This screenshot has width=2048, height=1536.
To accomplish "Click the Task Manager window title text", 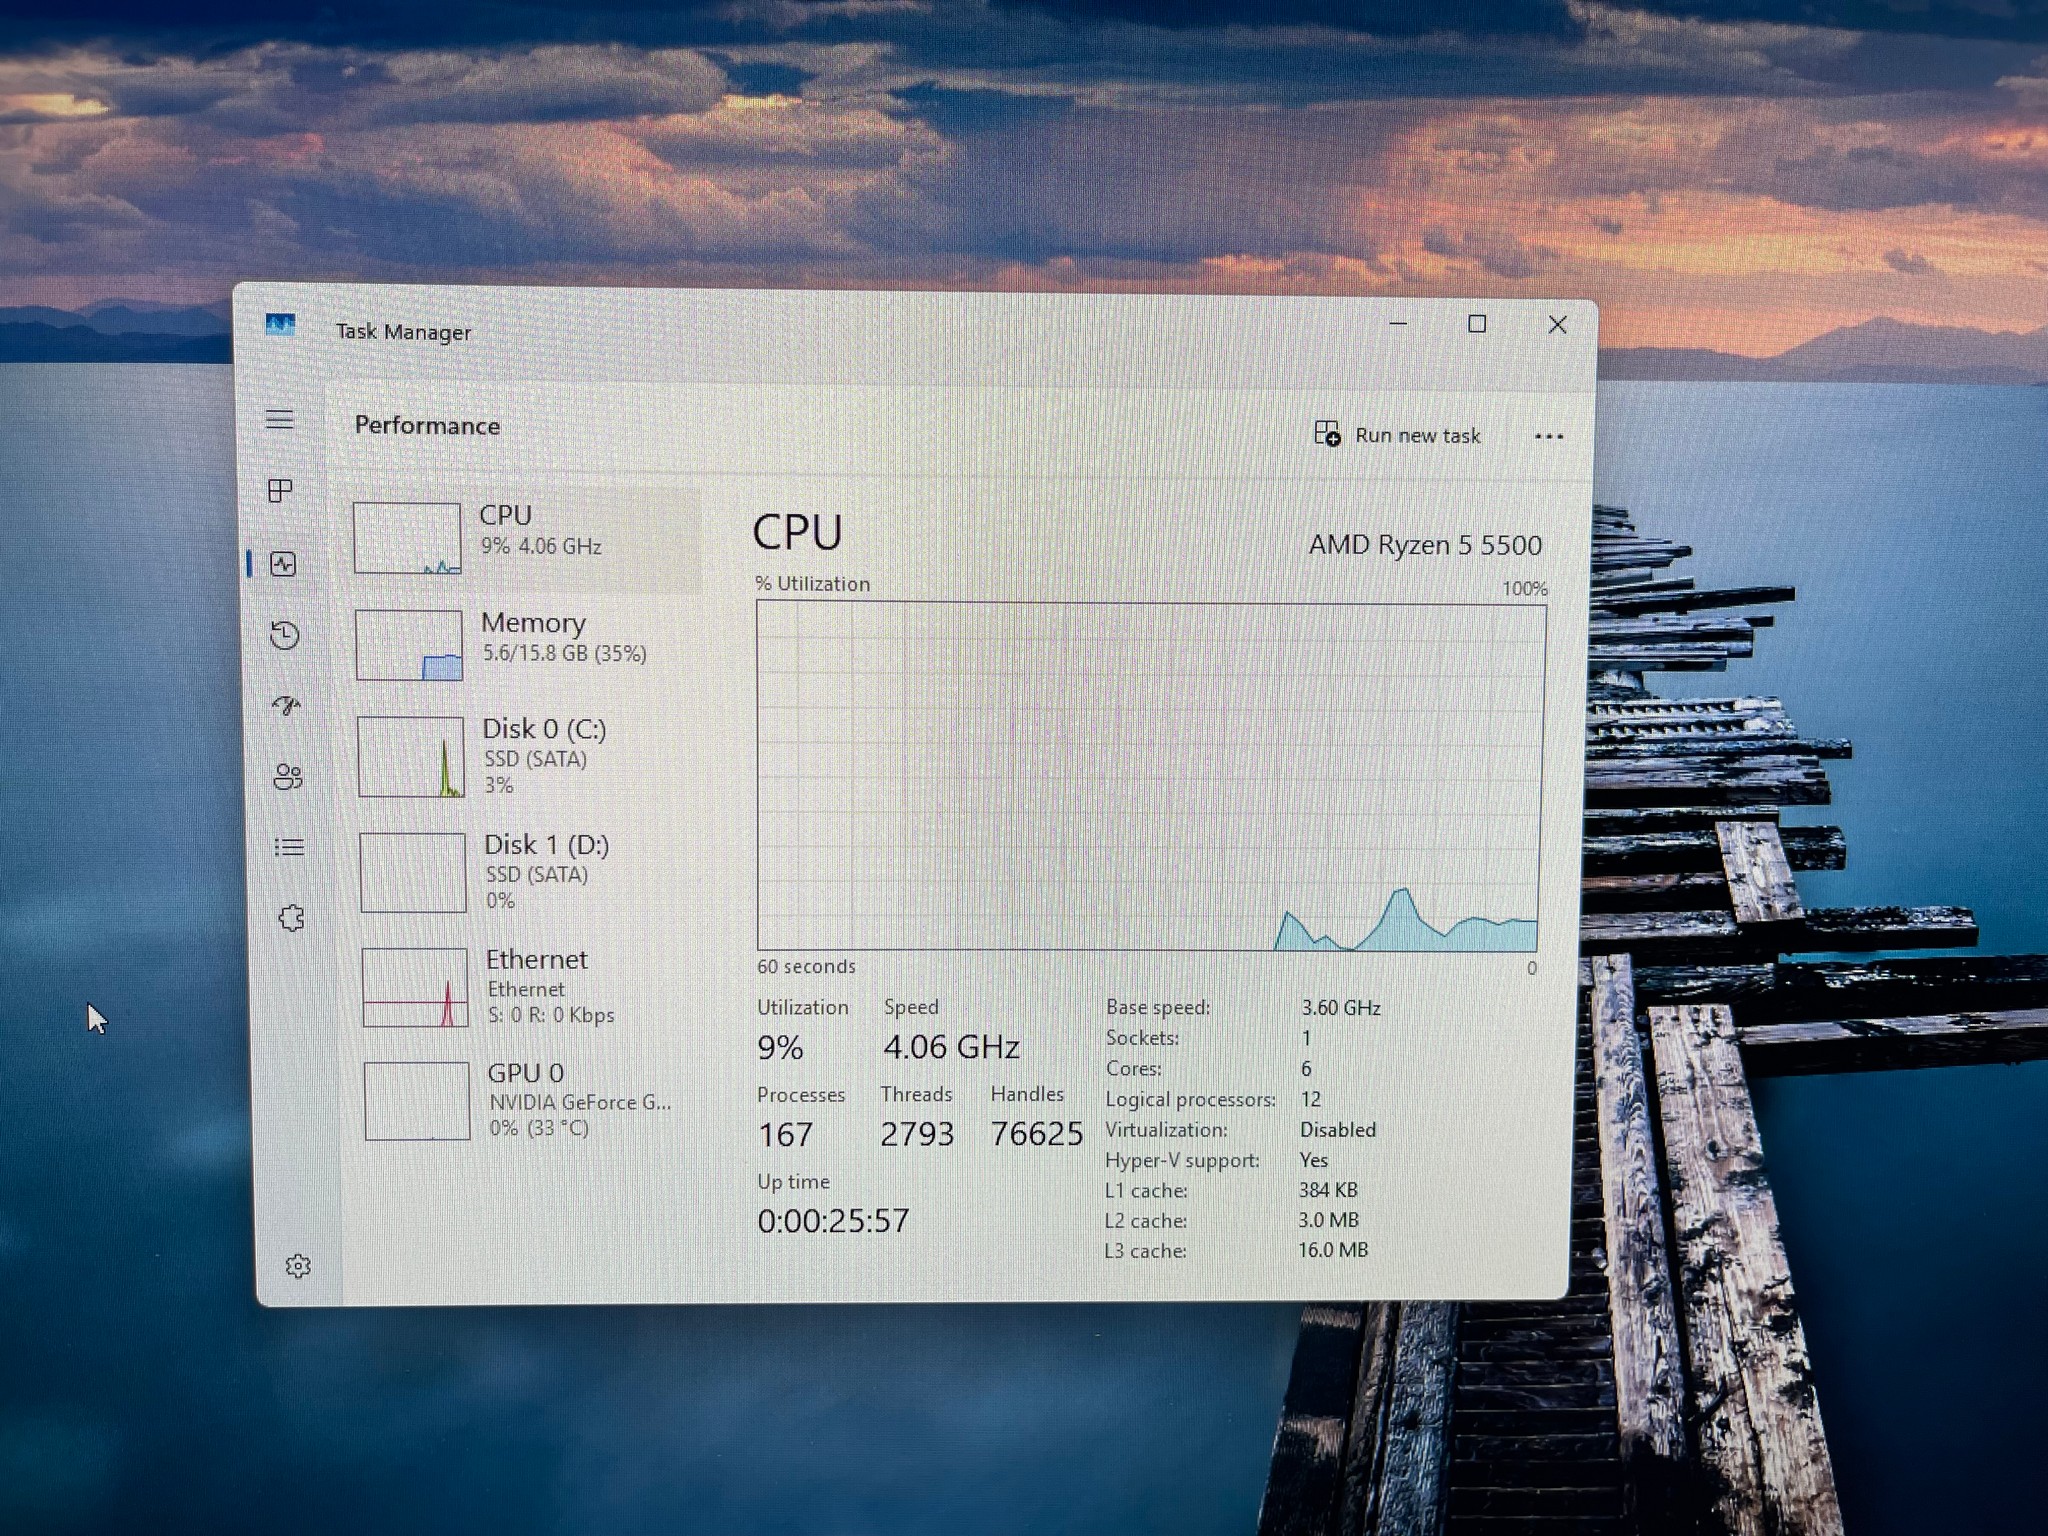I will tap(403, 332).
